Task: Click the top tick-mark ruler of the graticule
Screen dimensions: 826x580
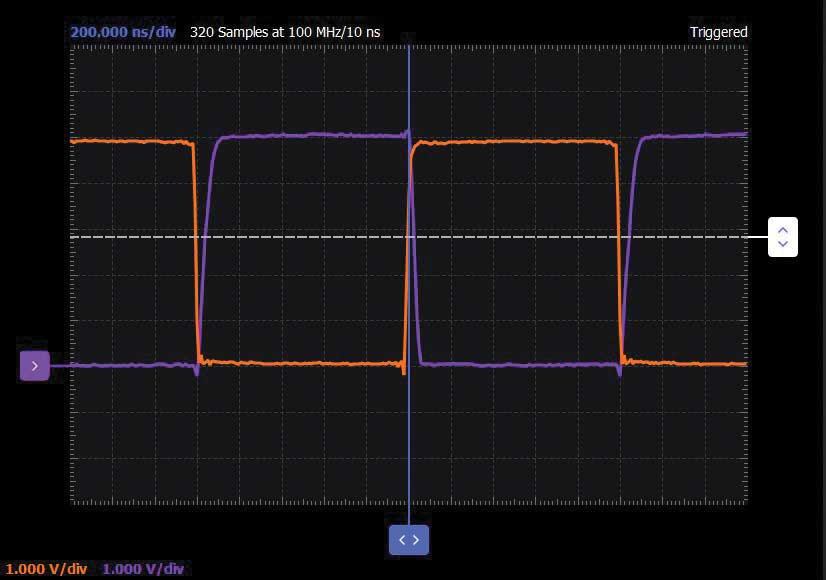Action: point(409,48)
